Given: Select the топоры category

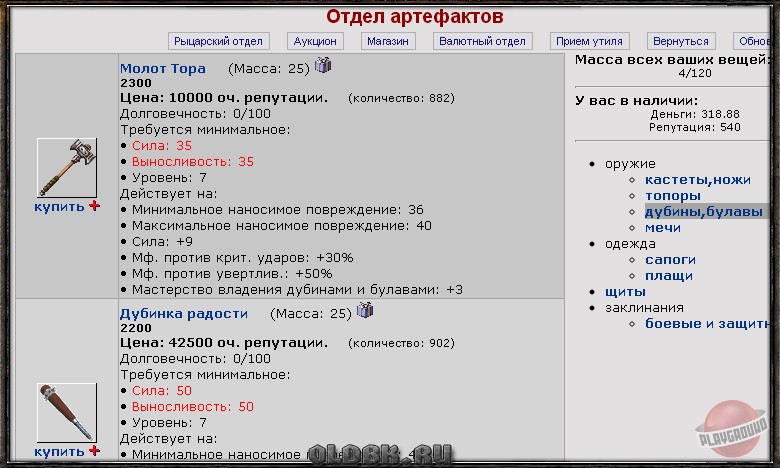Looking at the screenshot, I should click(x=672, y=195).
